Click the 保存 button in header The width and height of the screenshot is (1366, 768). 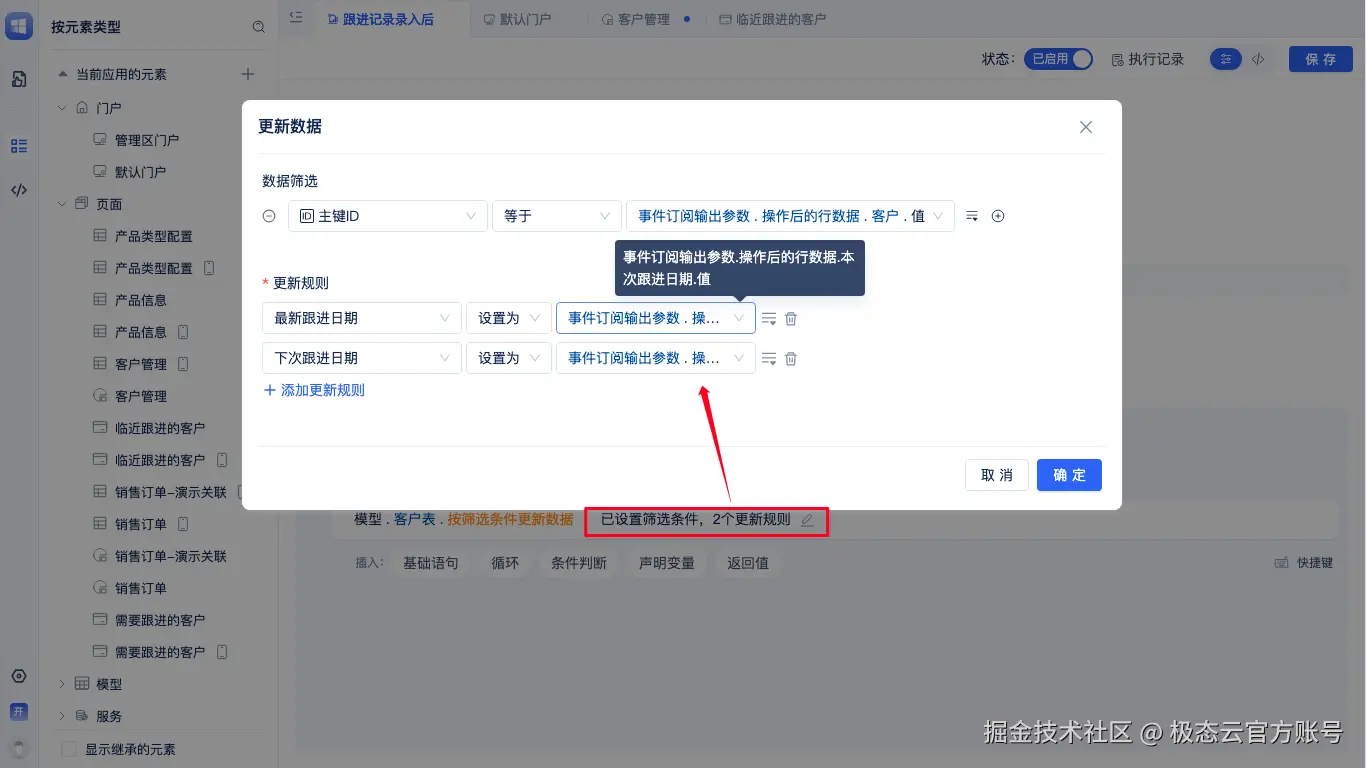coord(1320,59)
